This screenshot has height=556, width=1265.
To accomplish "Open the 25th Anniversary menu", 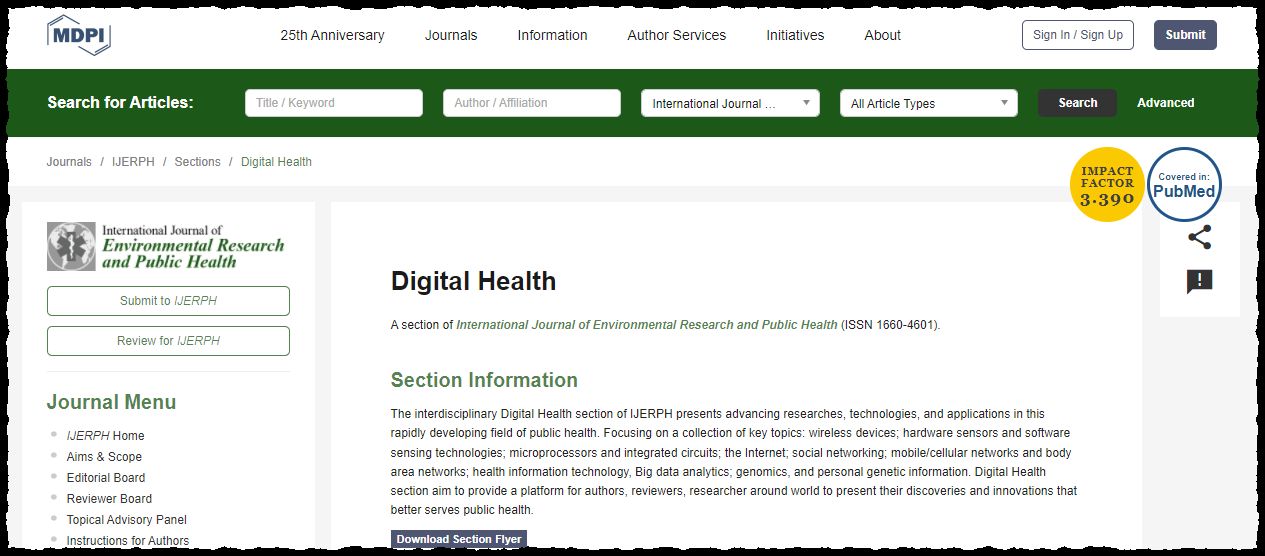I will 332,35.
